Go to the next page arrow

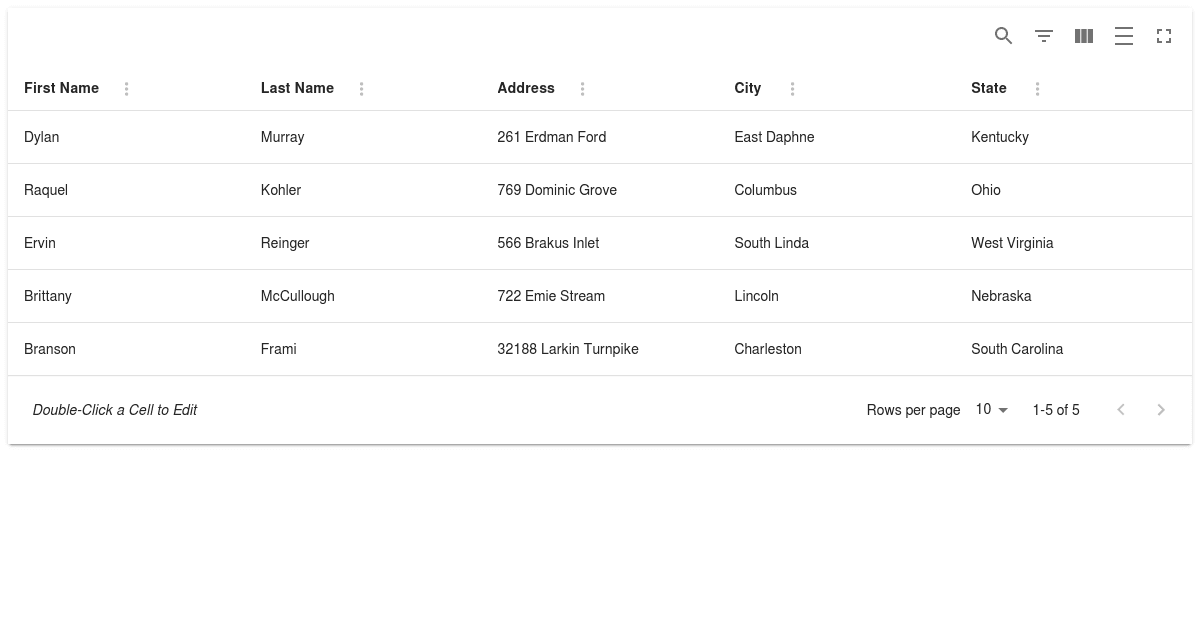(1161, 410)
